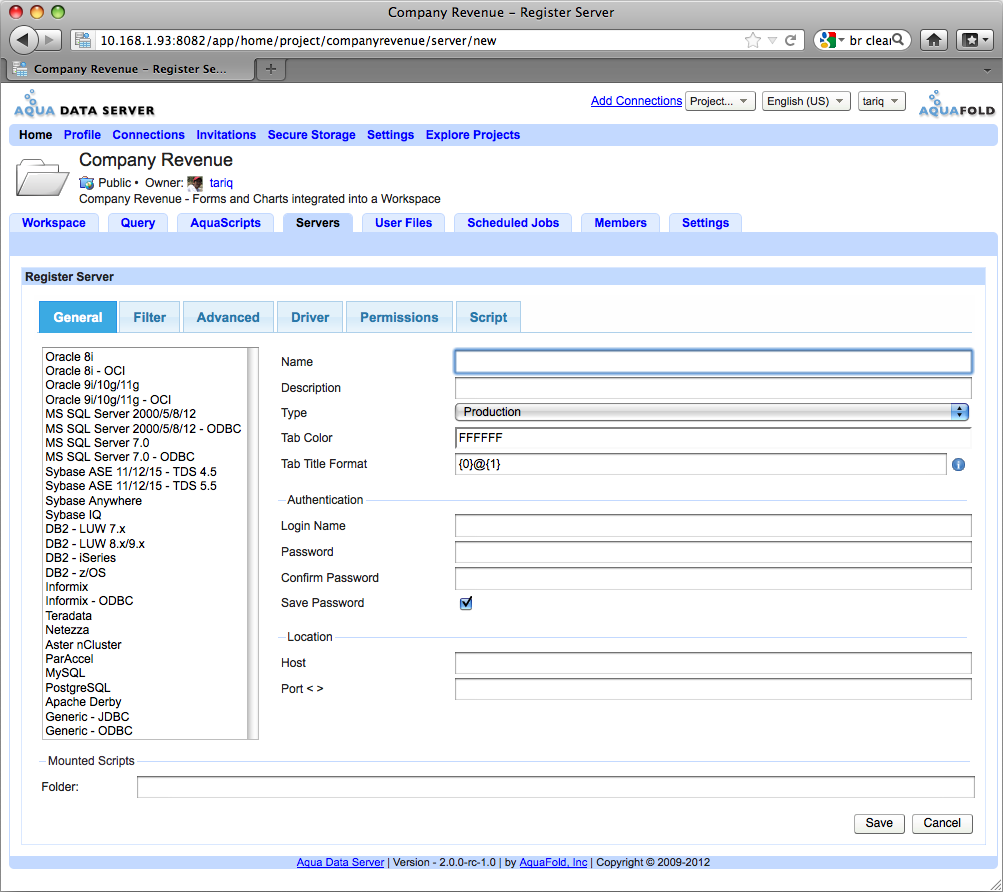Open the Workspace project tab
The image size is (1003, 892).
coord(54,223)
